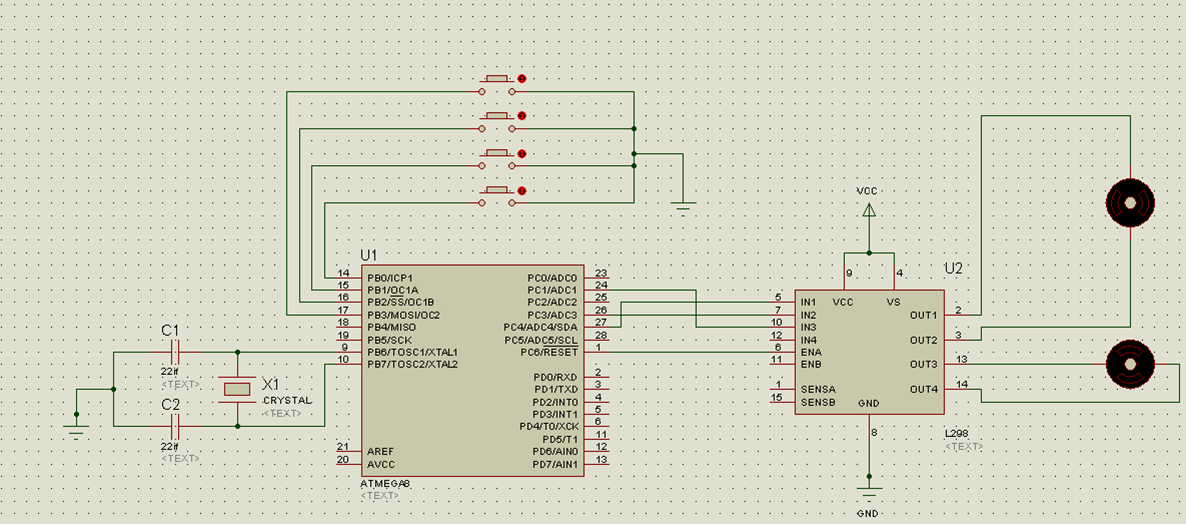Toggle red latch dot of PB1 push button
This screenshot has width=1186, height=524.
tap(521, 153)
